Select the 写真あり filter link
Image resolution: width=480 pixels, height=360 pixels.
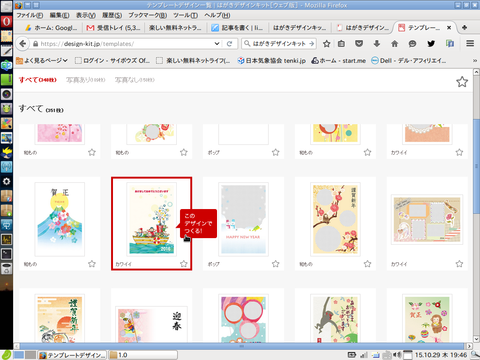click(86, 80)
